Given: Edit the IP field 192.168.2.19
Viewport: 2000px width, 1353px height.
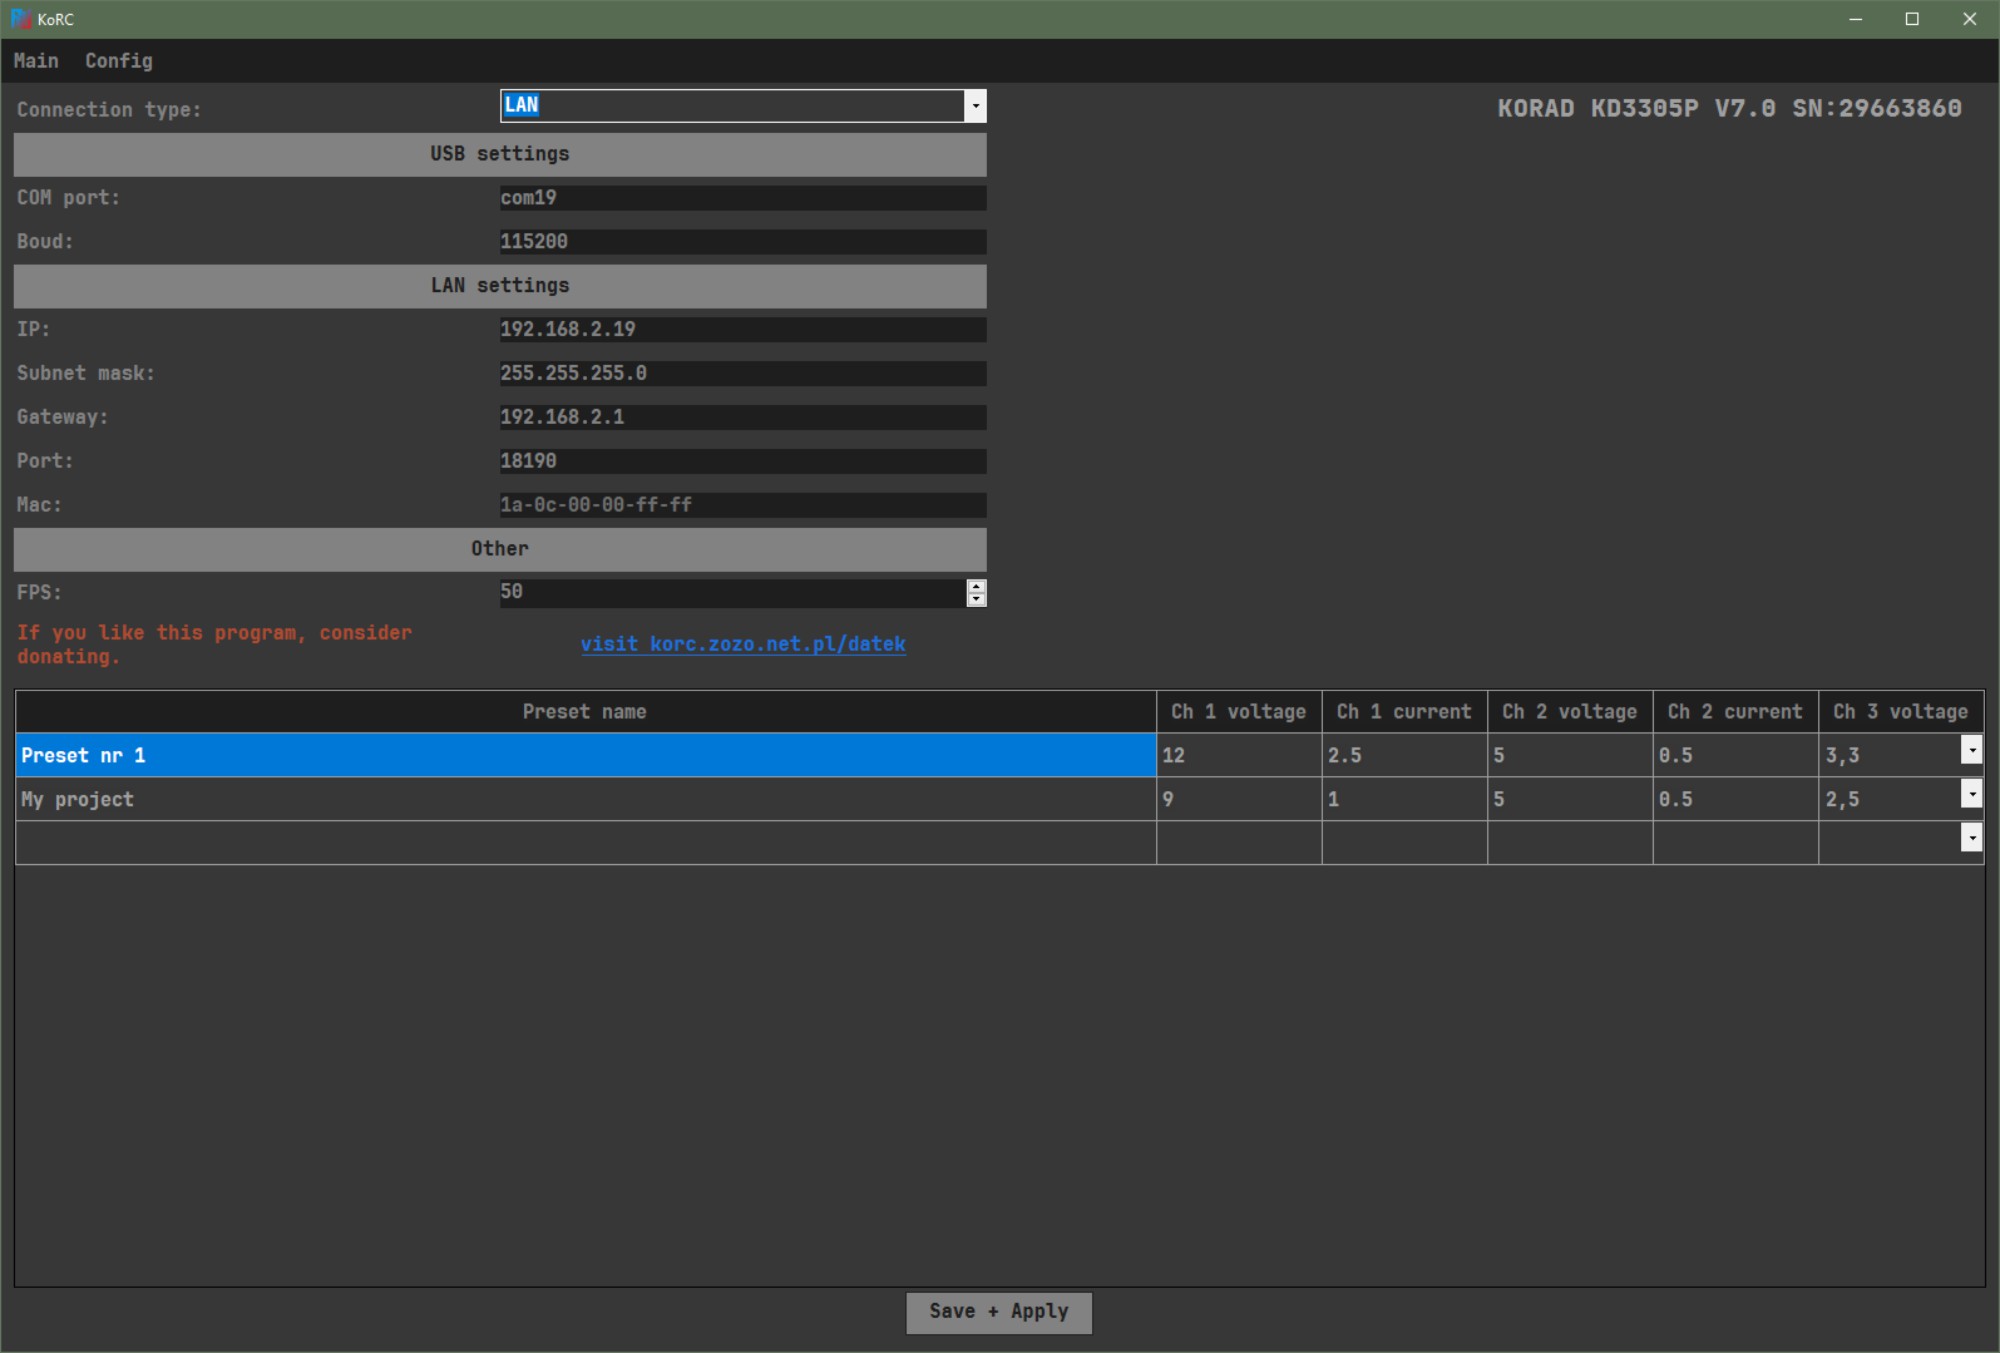Looking at the screenshot, I should pyautogui.click(x=743, y=330).
